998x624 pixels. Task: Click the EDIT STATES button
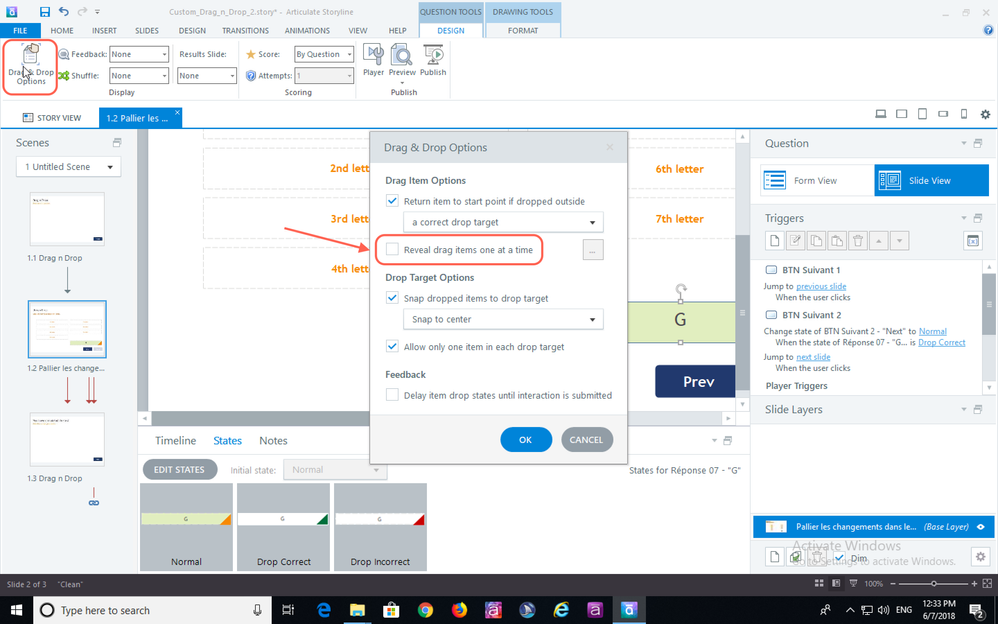click(179, 469)
